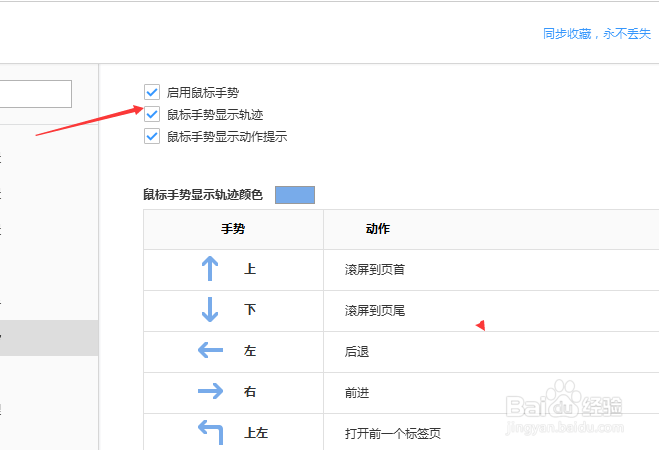Select the 后退 action cell
This screenshot has height=450, width=659.
[491, 352]
